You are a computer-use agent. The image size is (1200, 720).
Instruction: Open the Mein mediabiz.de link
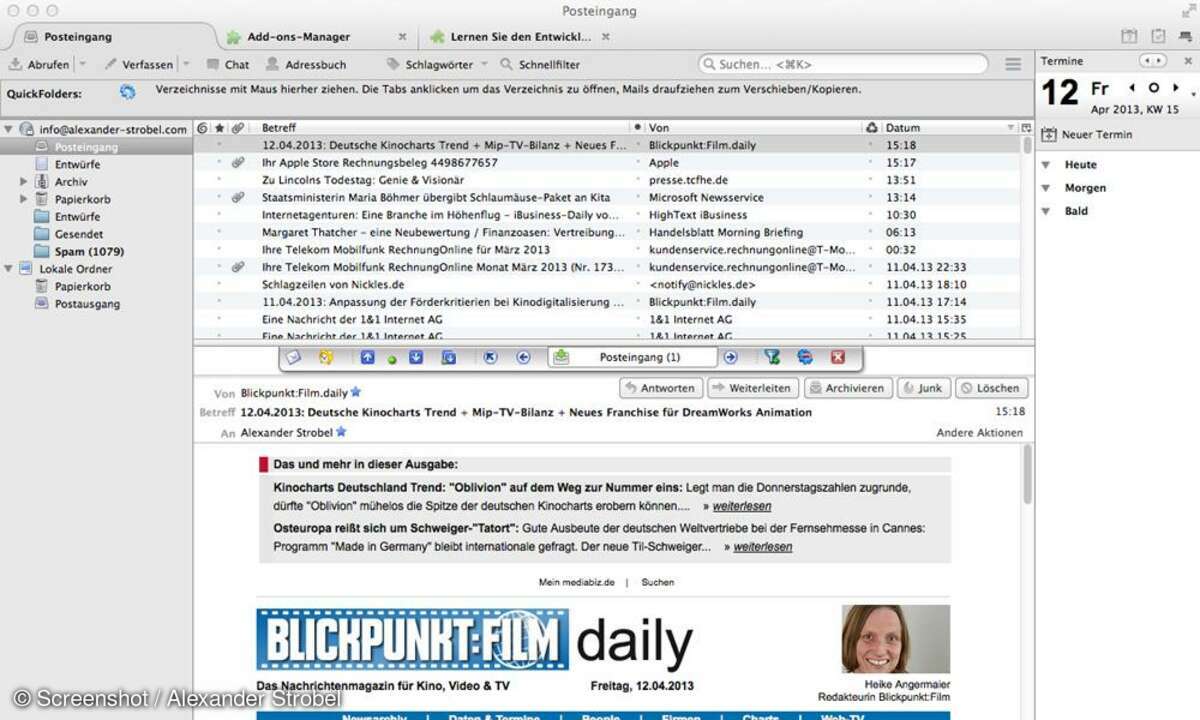click(x=577, y=582)
